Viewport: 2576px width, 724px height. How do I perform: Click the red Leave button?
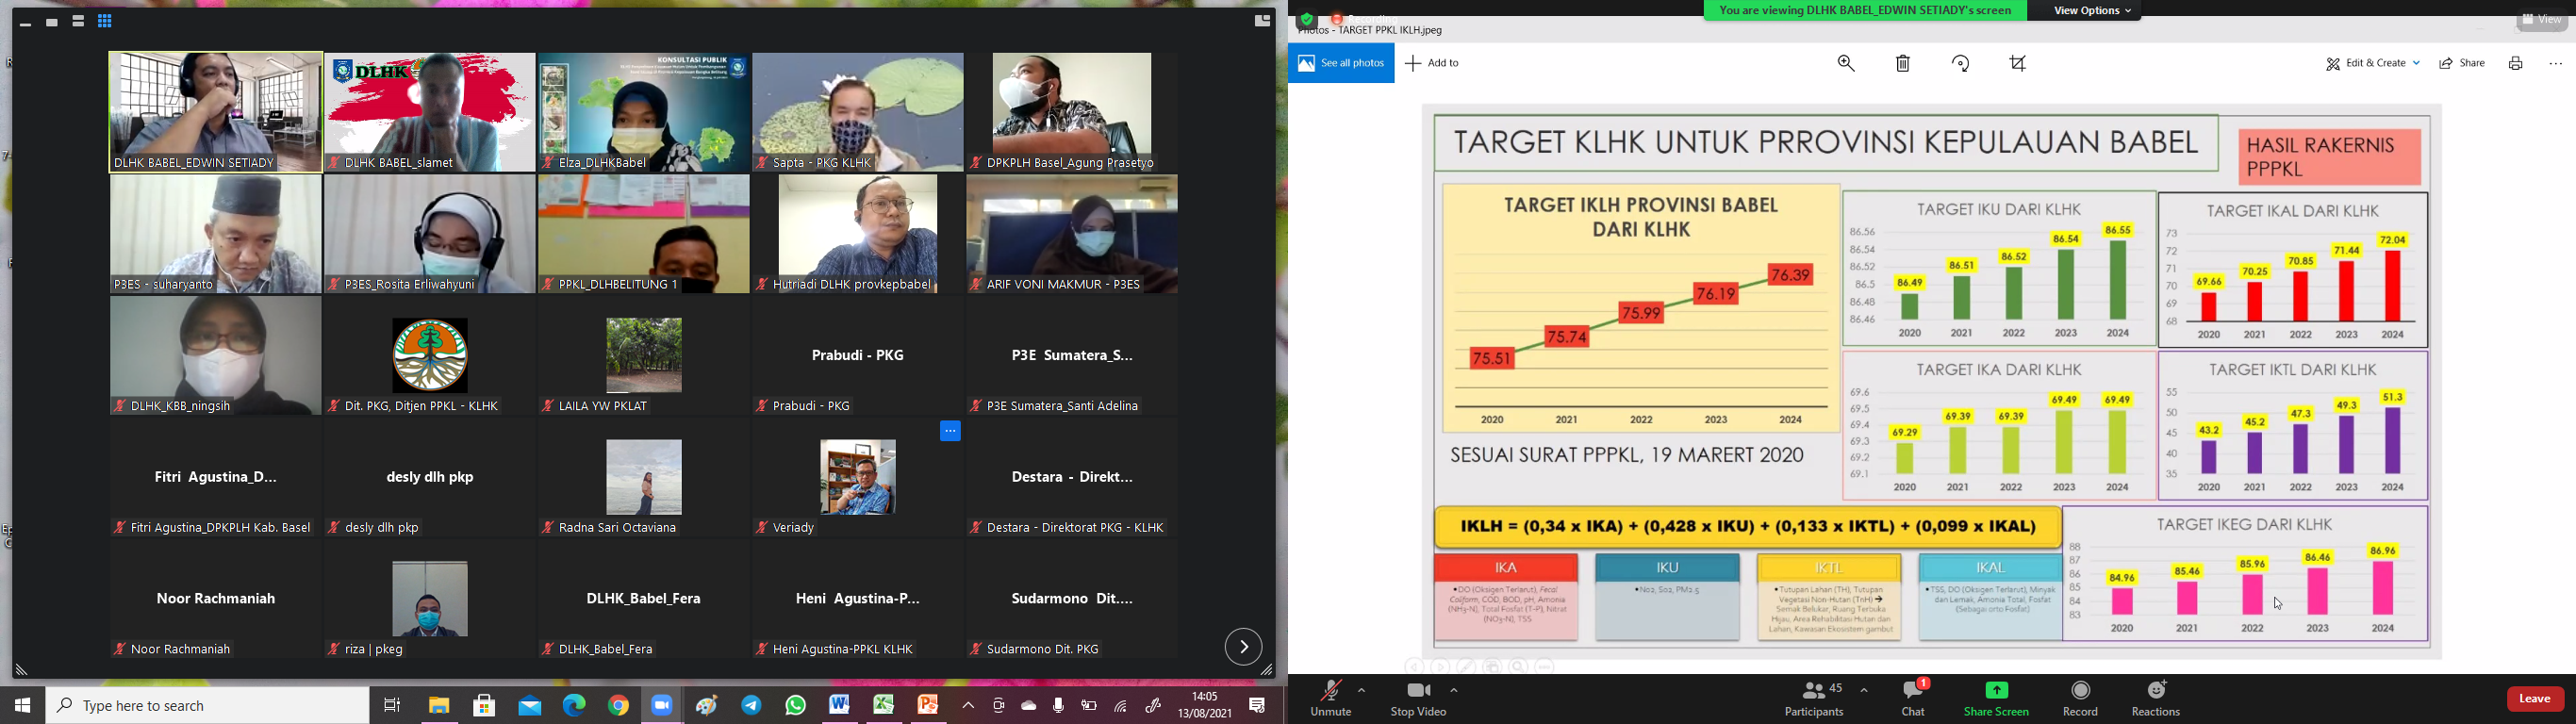[x=2535, y=699]
